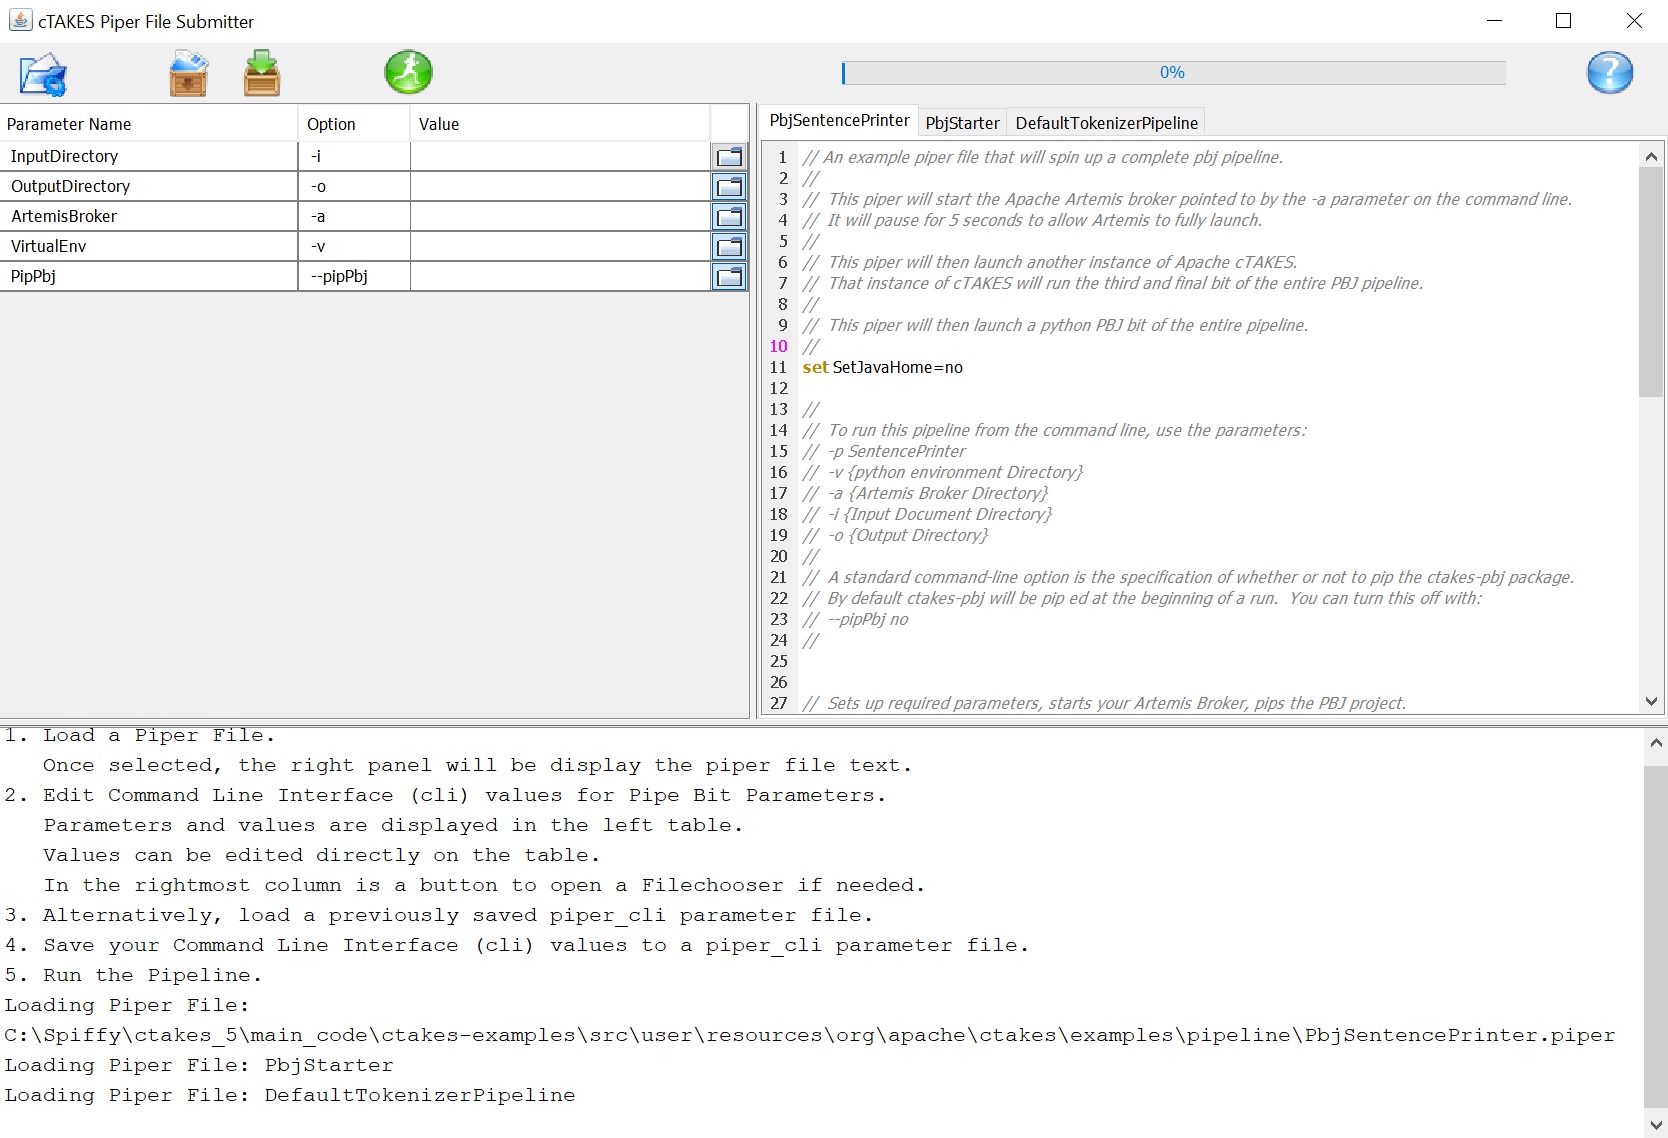Viewport: 1668px width, 1138px height.
Task: Click the ArtemisBroker value cell
Action: (559, 217)
